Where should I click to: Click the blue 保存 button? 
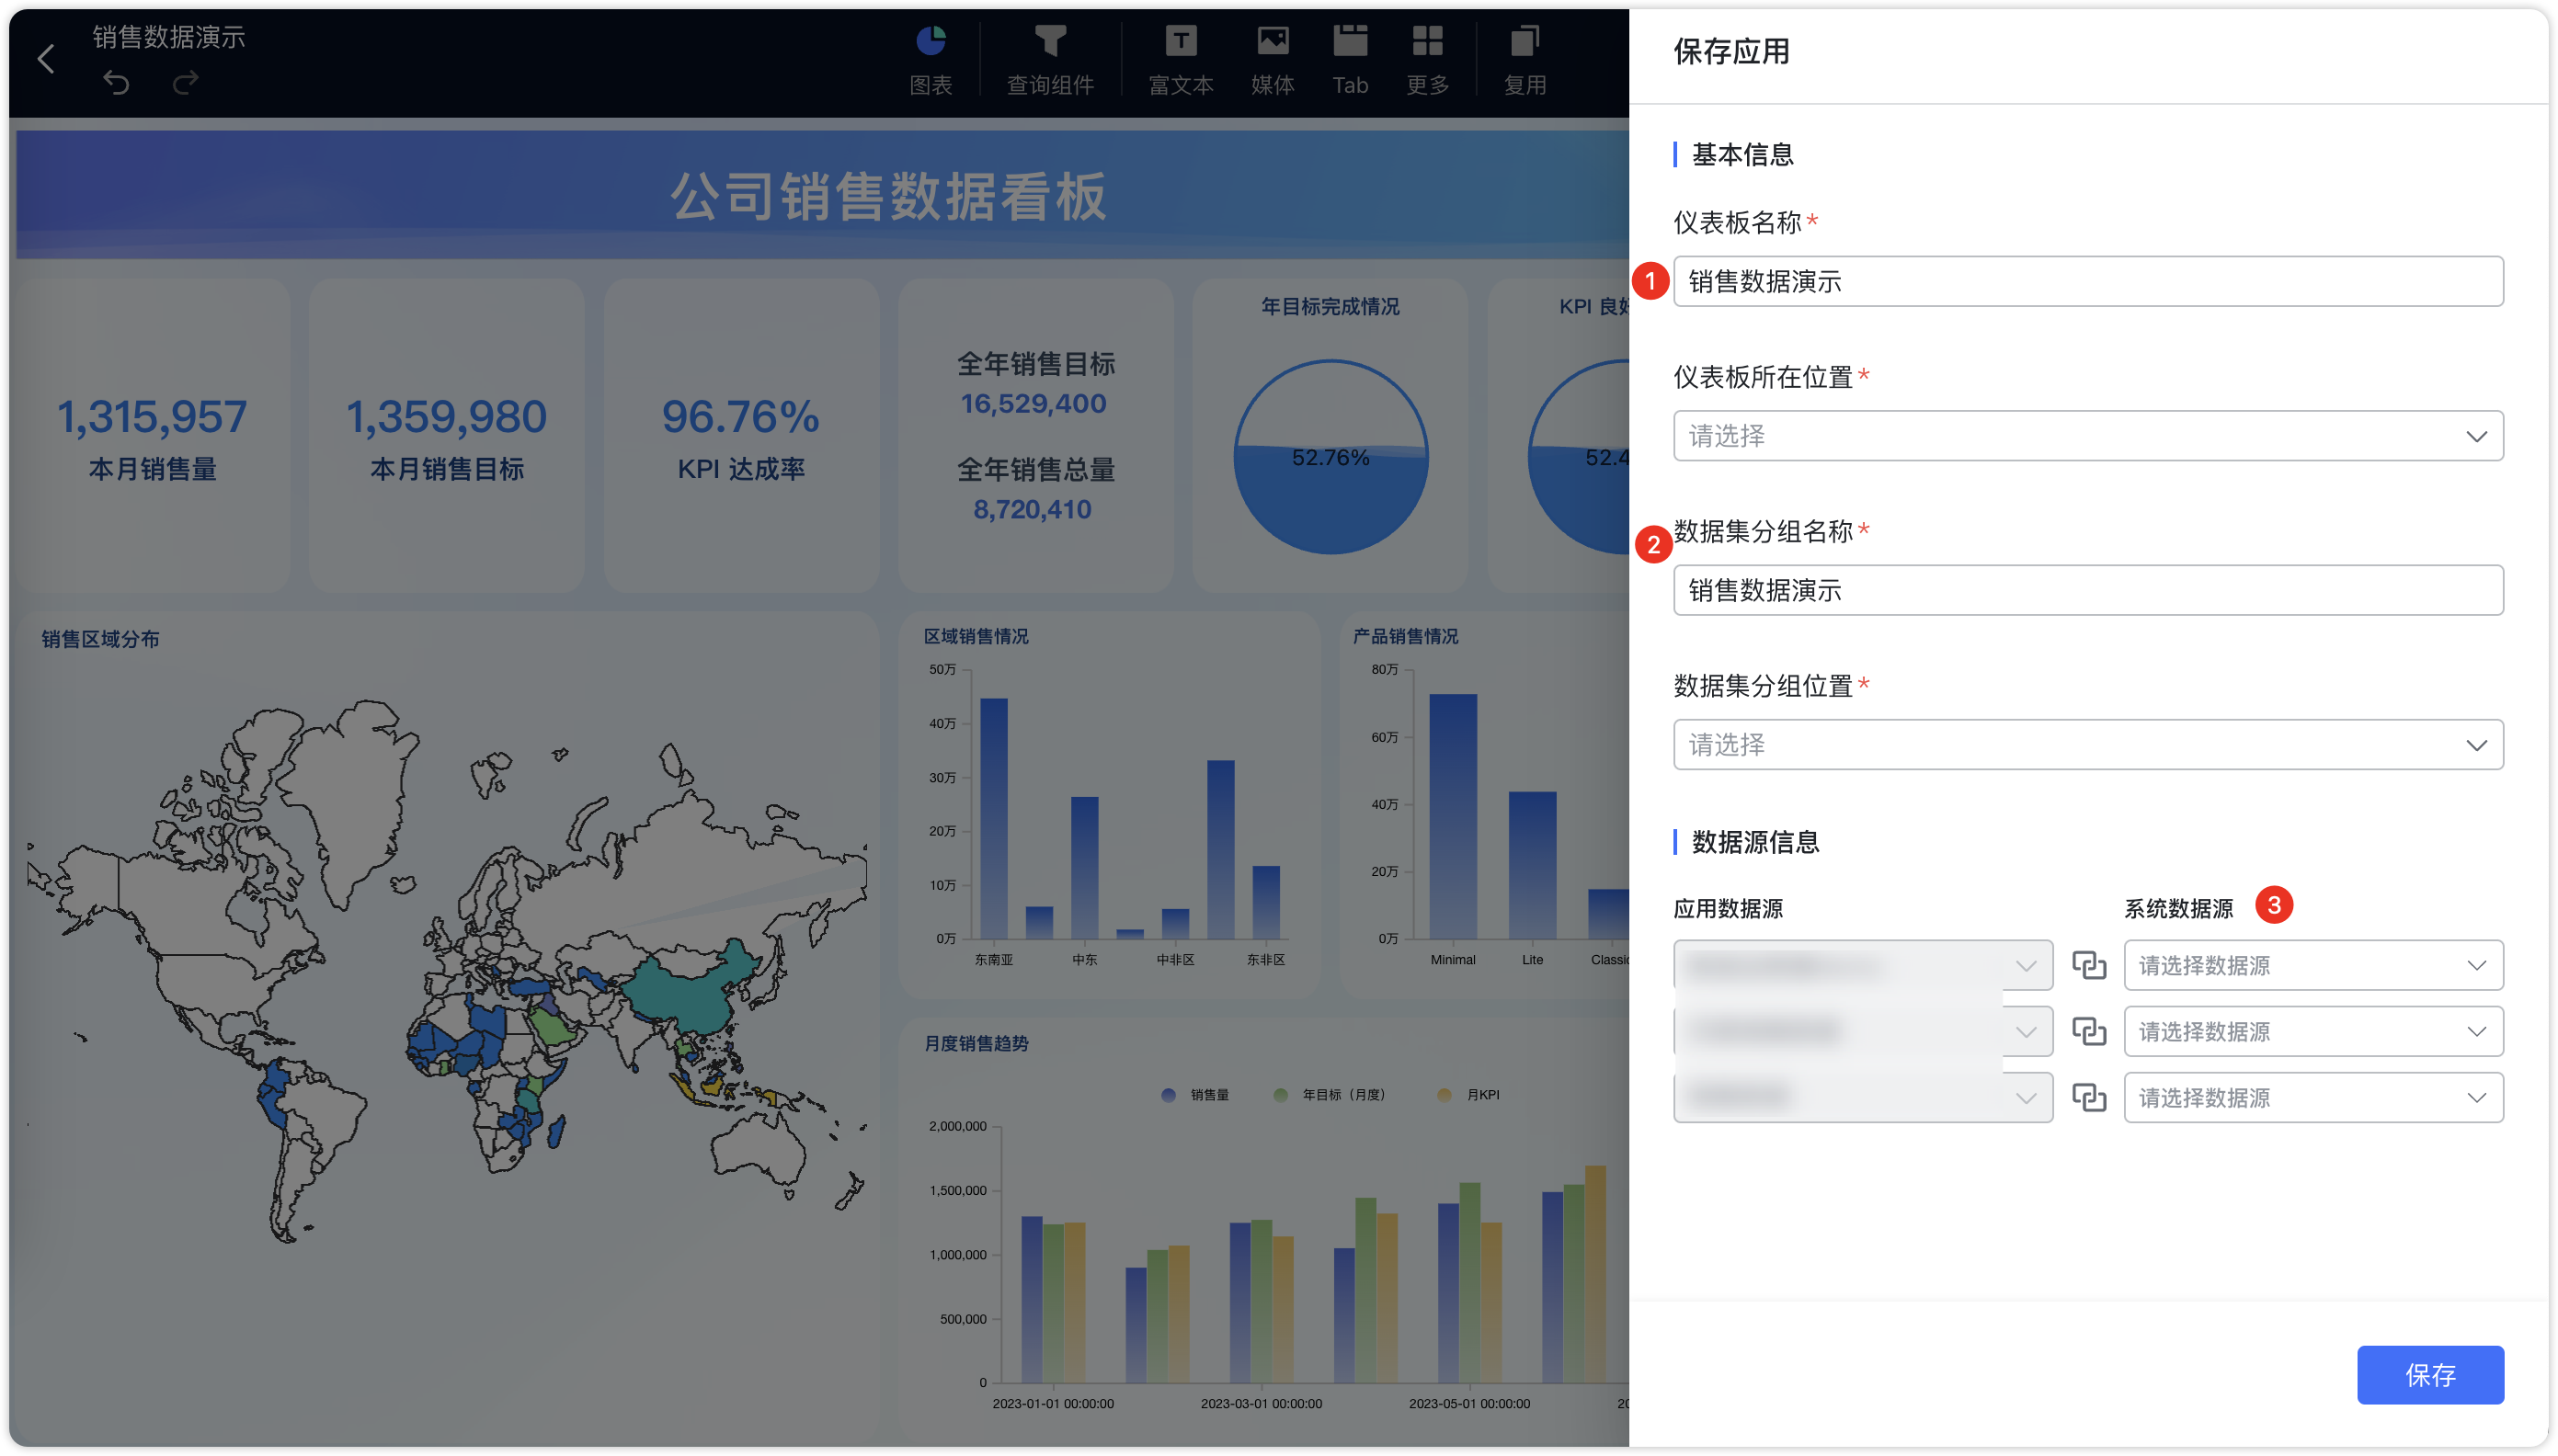coord(2429,1374)
